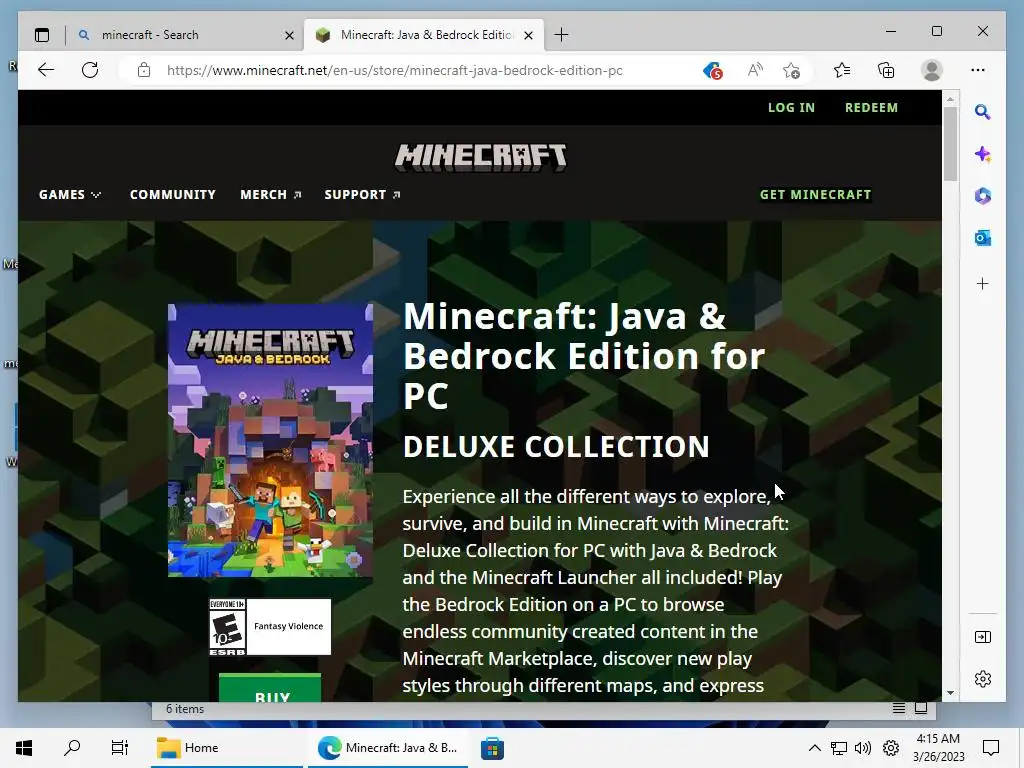Click the vertical scrollbar thumb
Image resolution: width=1024 pixels, height=768 pixels.
(x=950, y=144)
